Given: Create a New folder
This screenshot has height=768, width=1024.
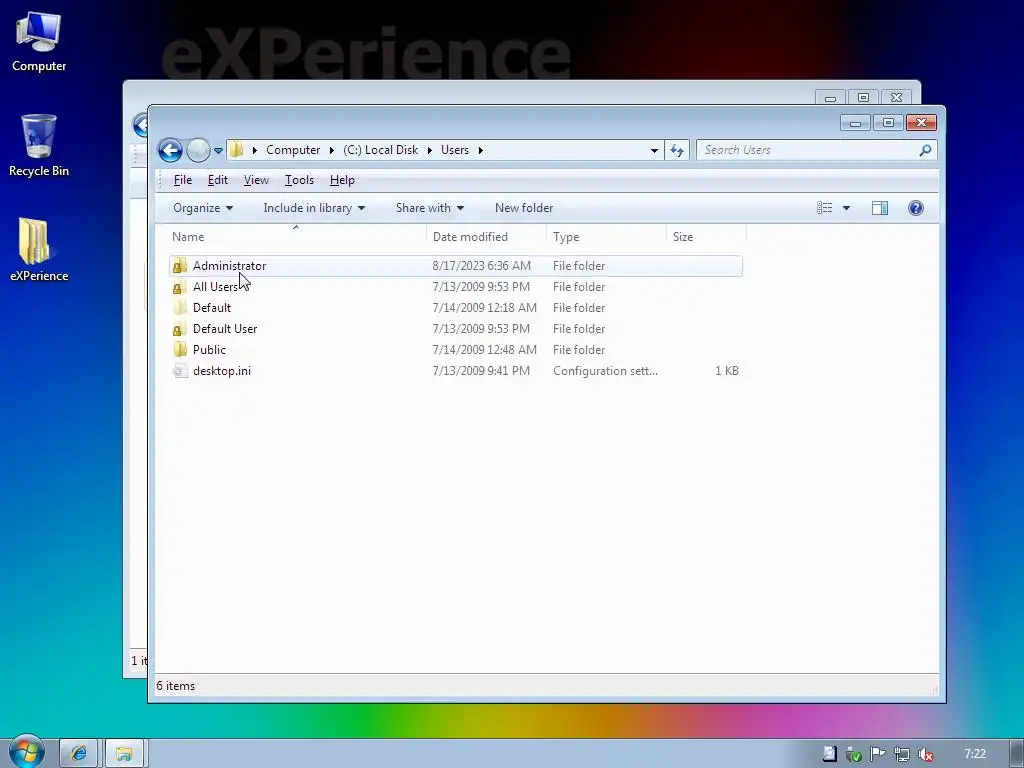Looking at the screenshot, I should click(x=524, y=208).
